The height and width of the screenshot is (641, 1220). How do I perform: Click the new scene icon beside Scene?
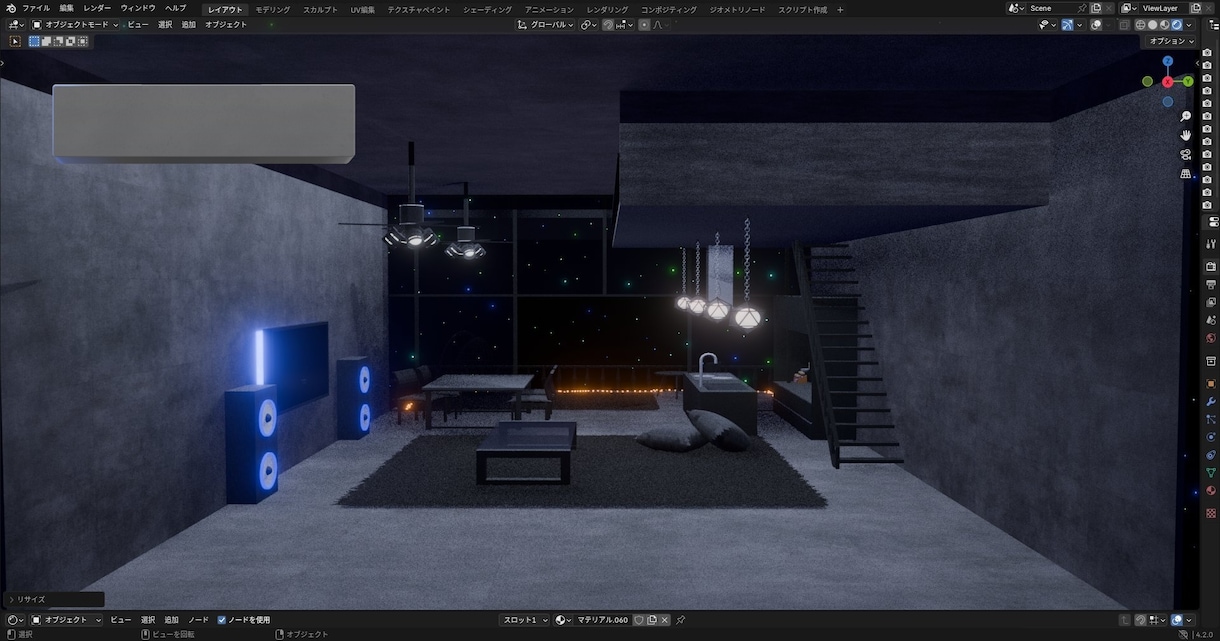pos(1096,8)
